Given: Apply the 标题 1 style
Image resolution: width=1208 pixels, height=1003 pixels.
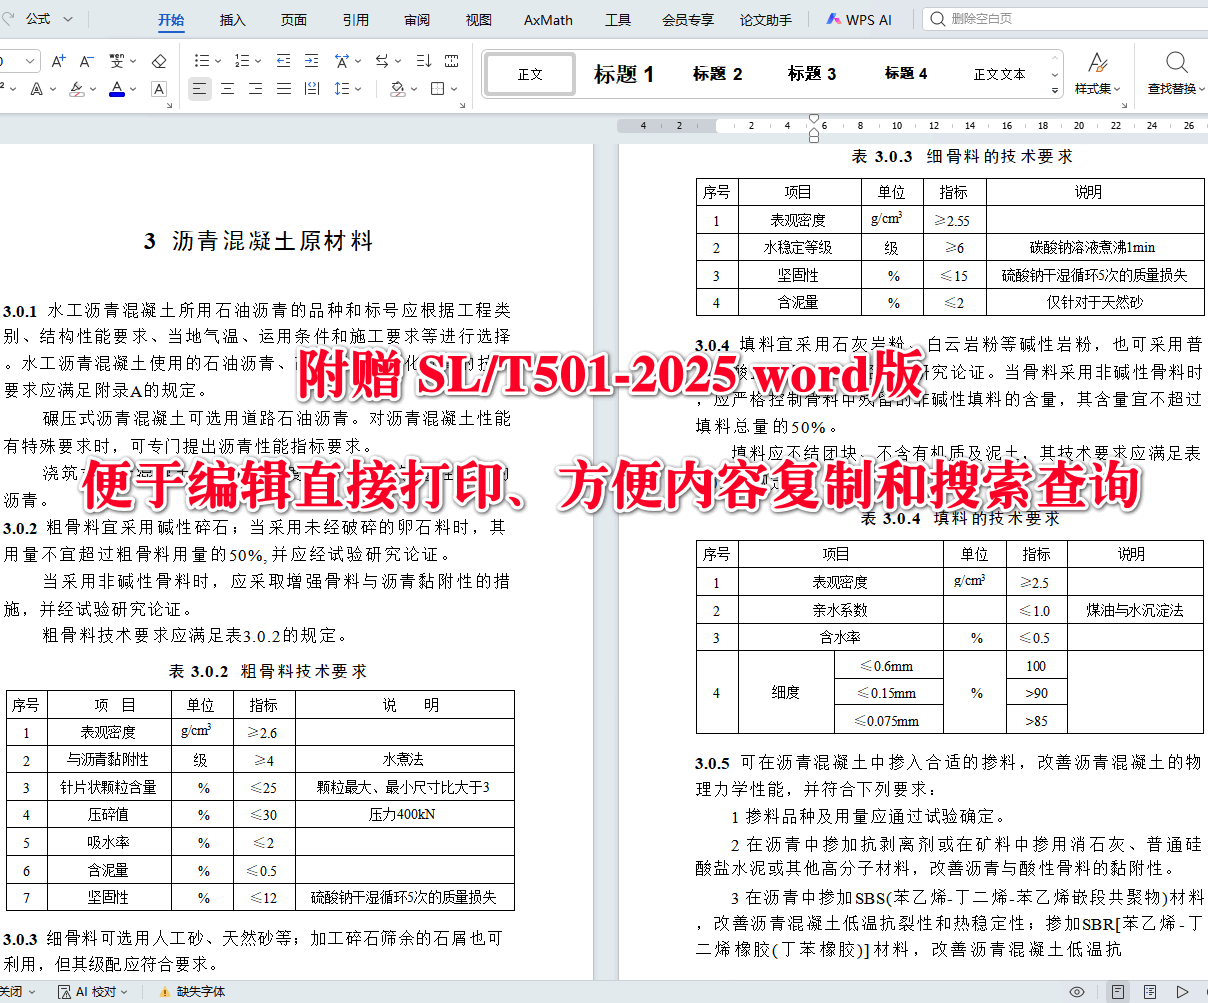Looking at the screenshot, I should (624, 74).
